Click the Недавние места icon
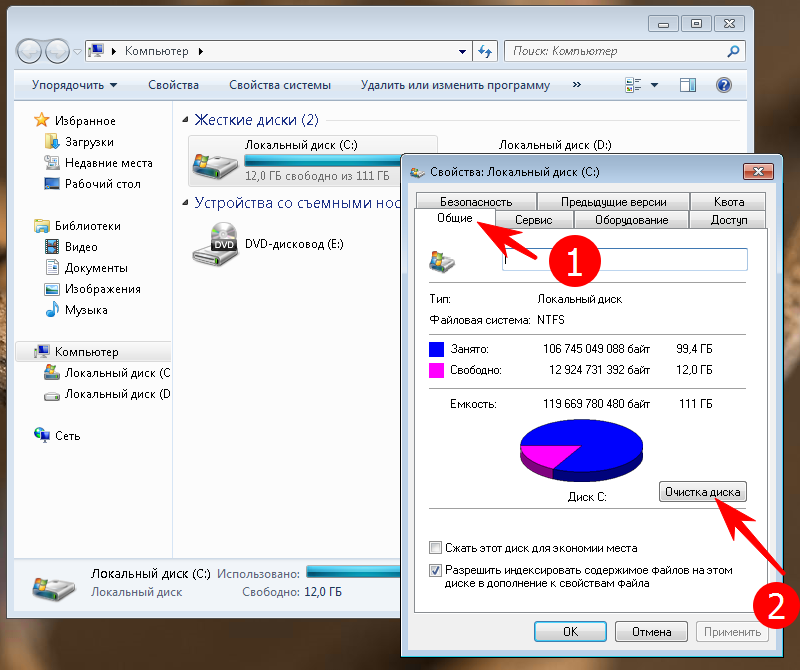 52,163
